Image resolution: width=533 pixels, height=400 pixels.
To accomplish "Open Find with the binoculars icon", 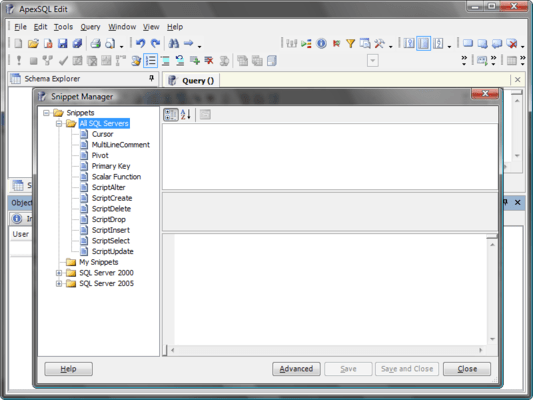I will pyautogui.click(x=174, y=43).
